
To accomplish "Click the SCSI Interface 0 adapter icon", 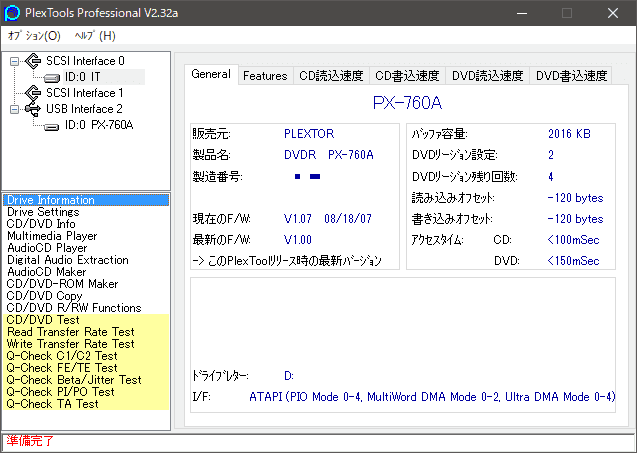I will click(x=32, y=61).
